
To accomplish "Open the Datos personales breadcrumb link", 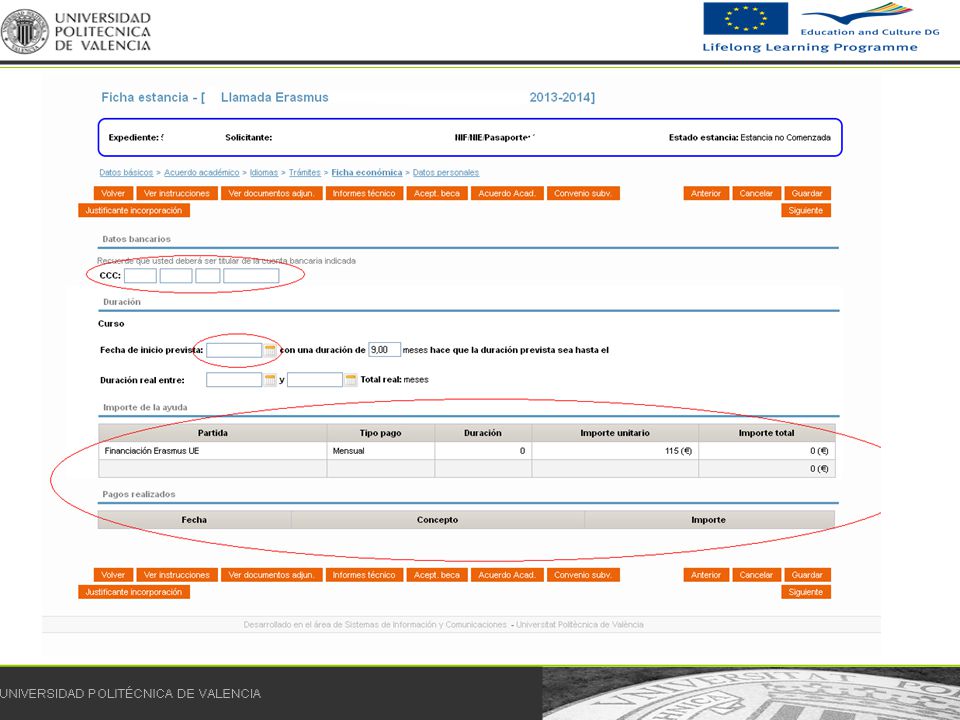I will click(446, 173).
